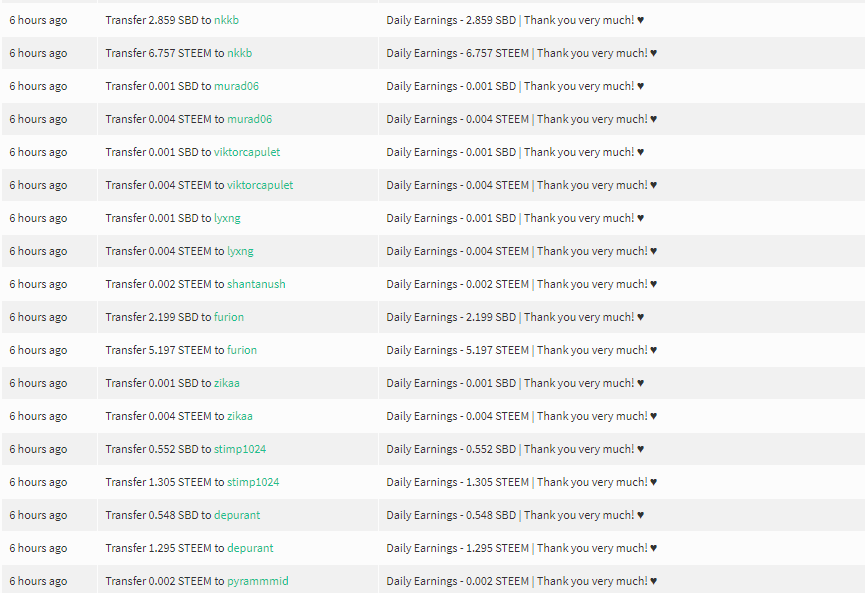
Task: Click '6 hours ago' in nkkb SBD row
Action: pyautogui.click(x=38, y=20)
